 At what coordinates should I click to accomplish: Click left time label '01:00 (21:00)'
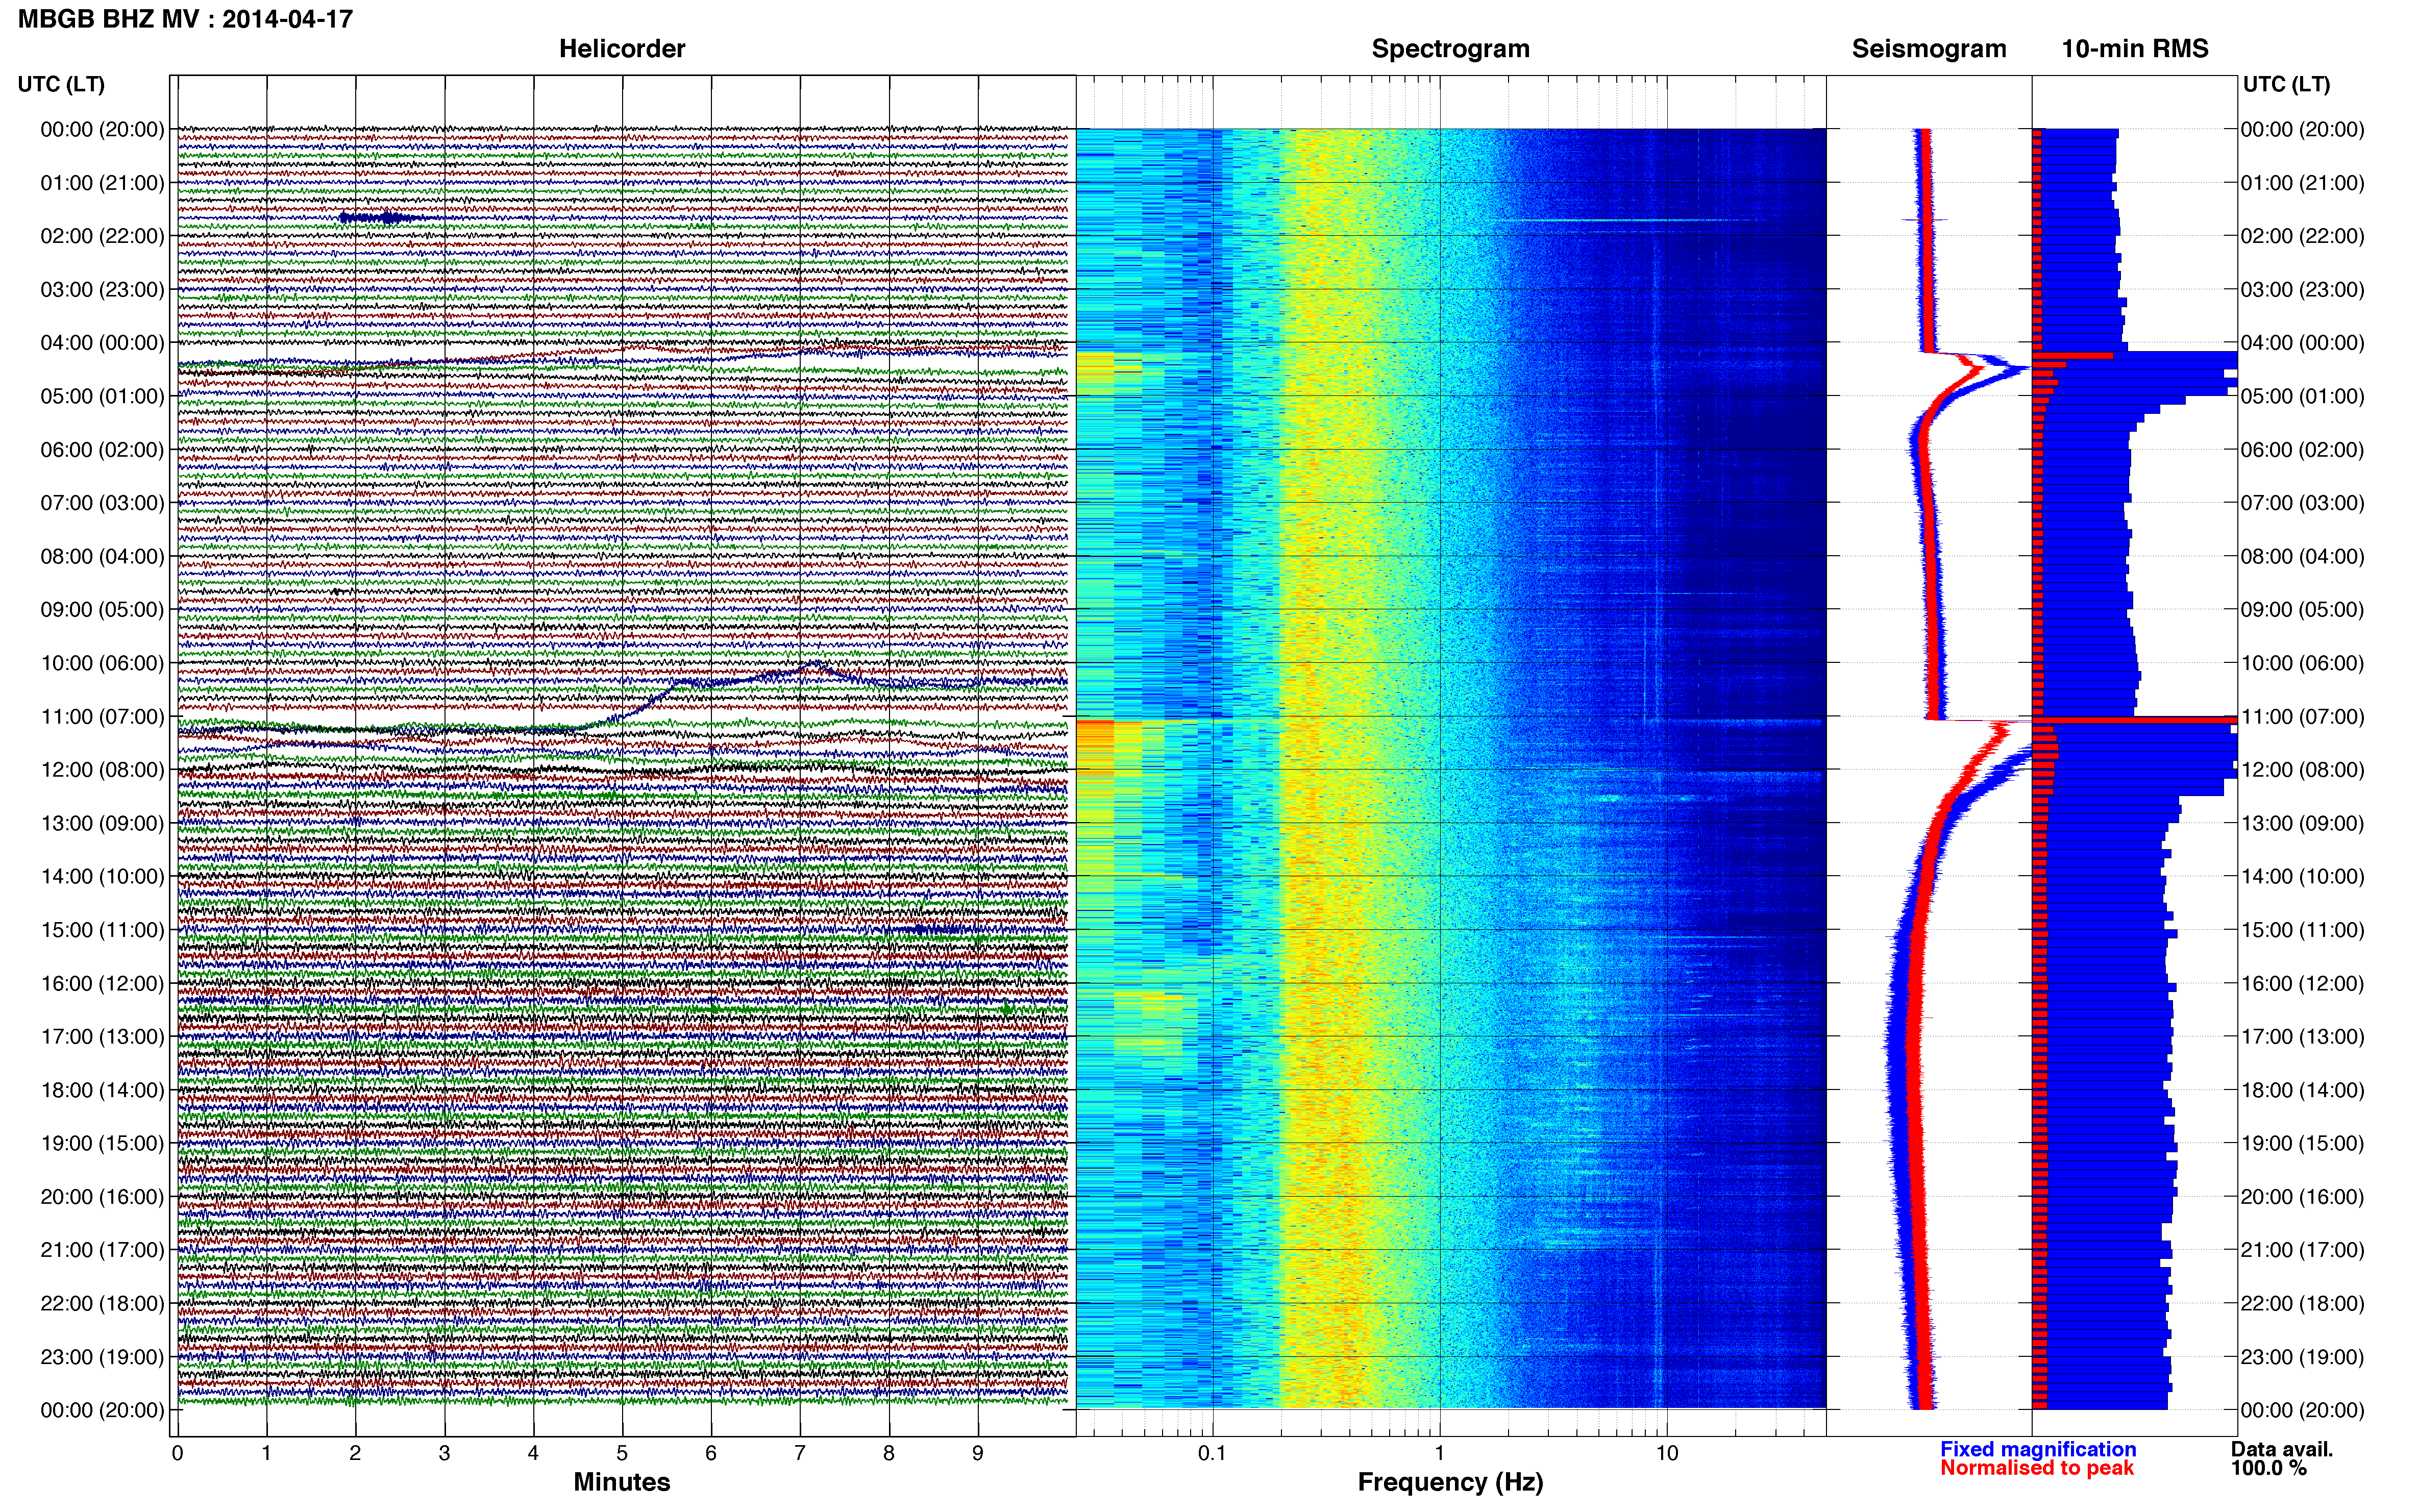pos(102,183)
